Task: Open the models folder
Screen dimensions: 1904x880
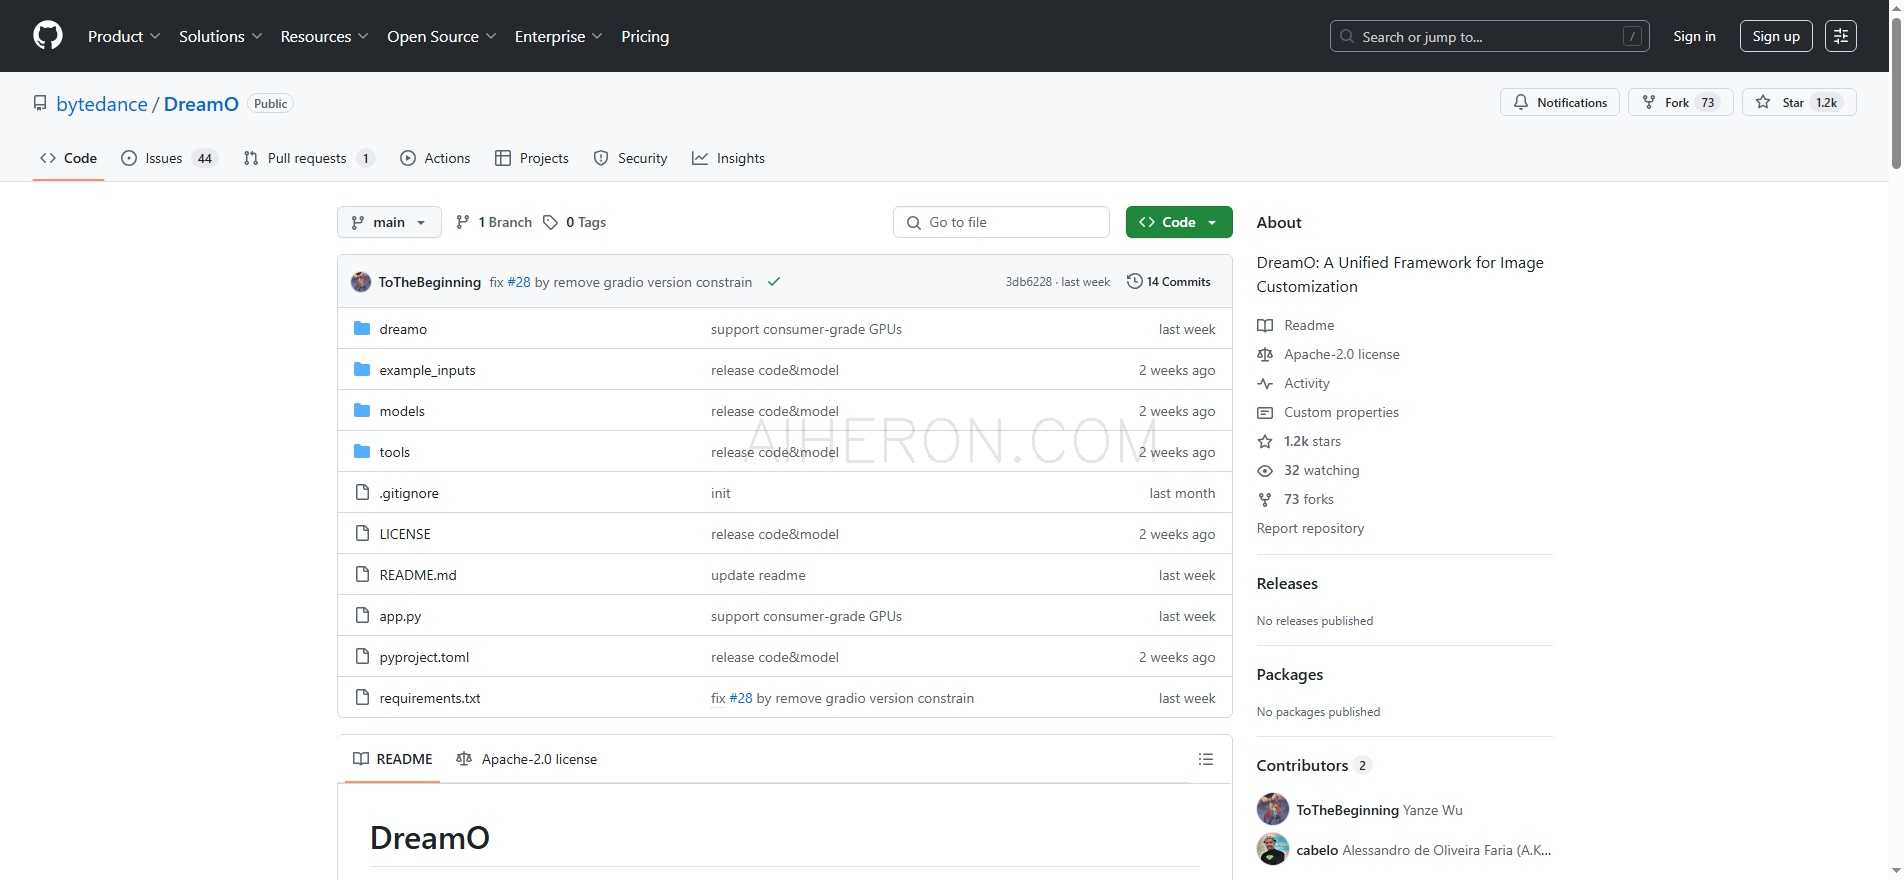Action: point(402,411)
